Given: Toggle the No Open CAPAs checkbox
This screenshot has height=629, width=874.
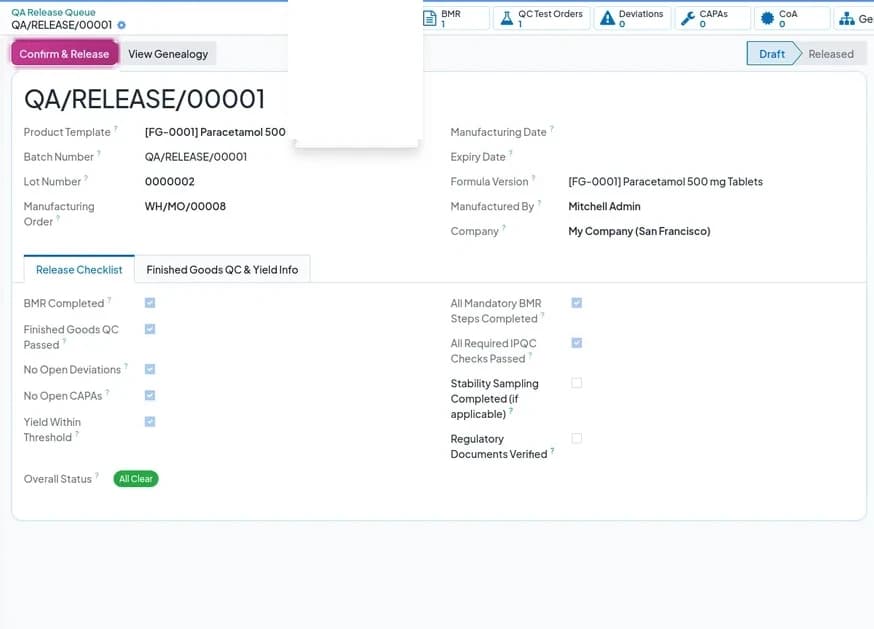Looking at the screenshot, I should pos(150,395).
